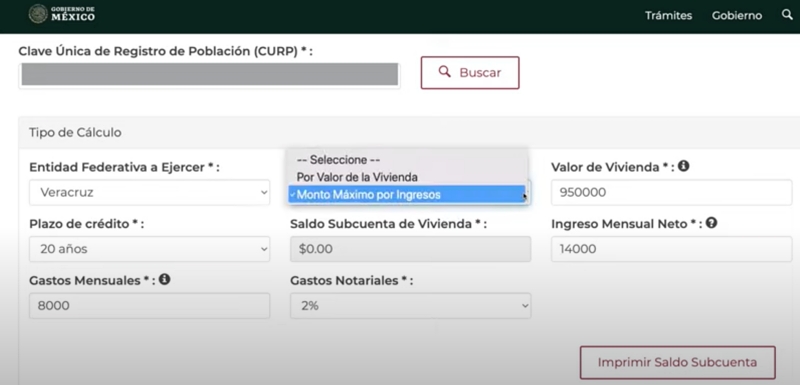The image size is (800, 385).
Task: Open the Gobierno de México logo link
Action: 62,14
